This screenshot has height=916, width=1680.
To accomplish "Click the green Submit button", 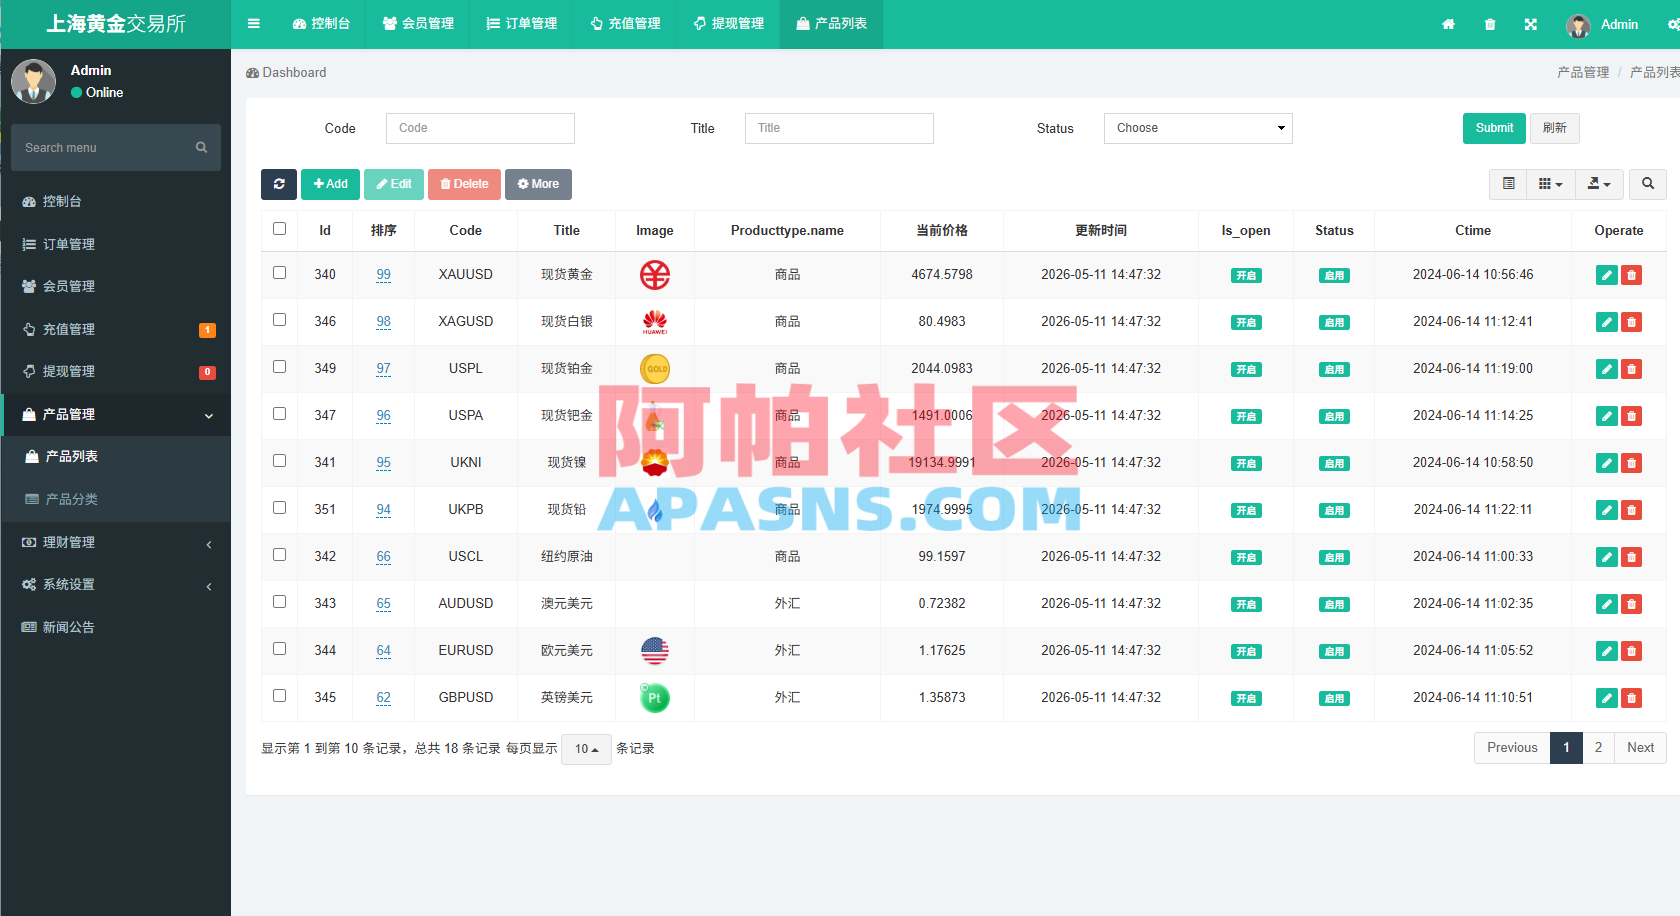I will point(1494,128).
